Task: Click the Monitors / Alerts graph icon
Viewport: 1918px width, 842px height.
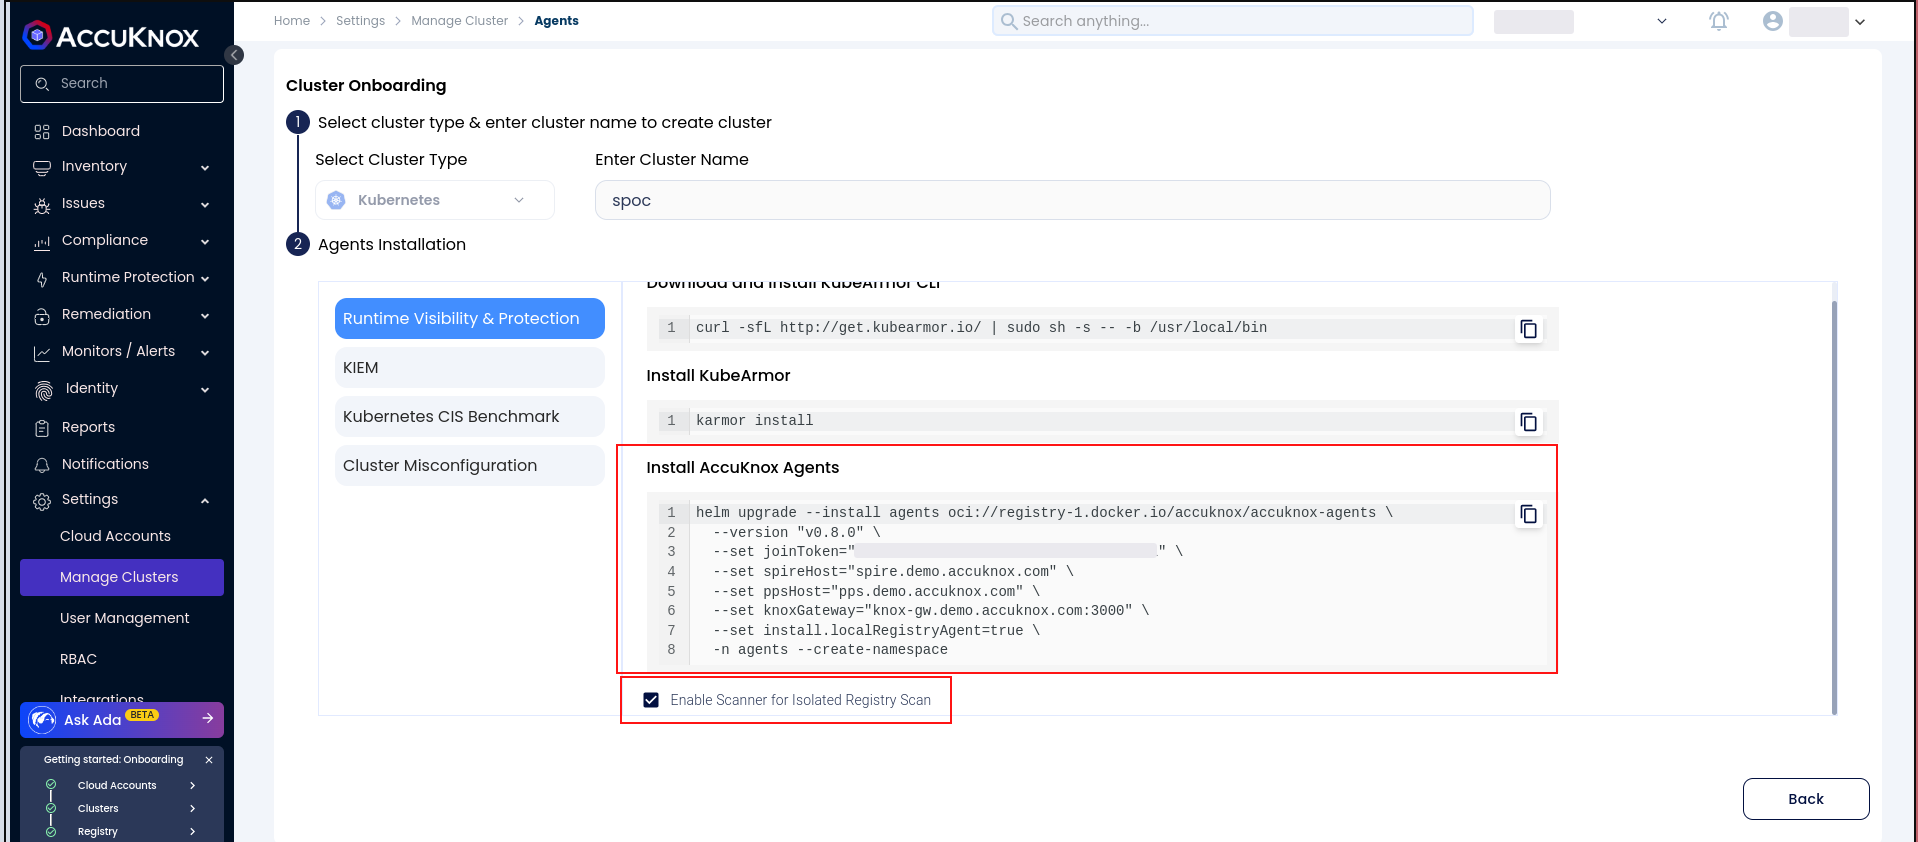Action: point(42,353)
